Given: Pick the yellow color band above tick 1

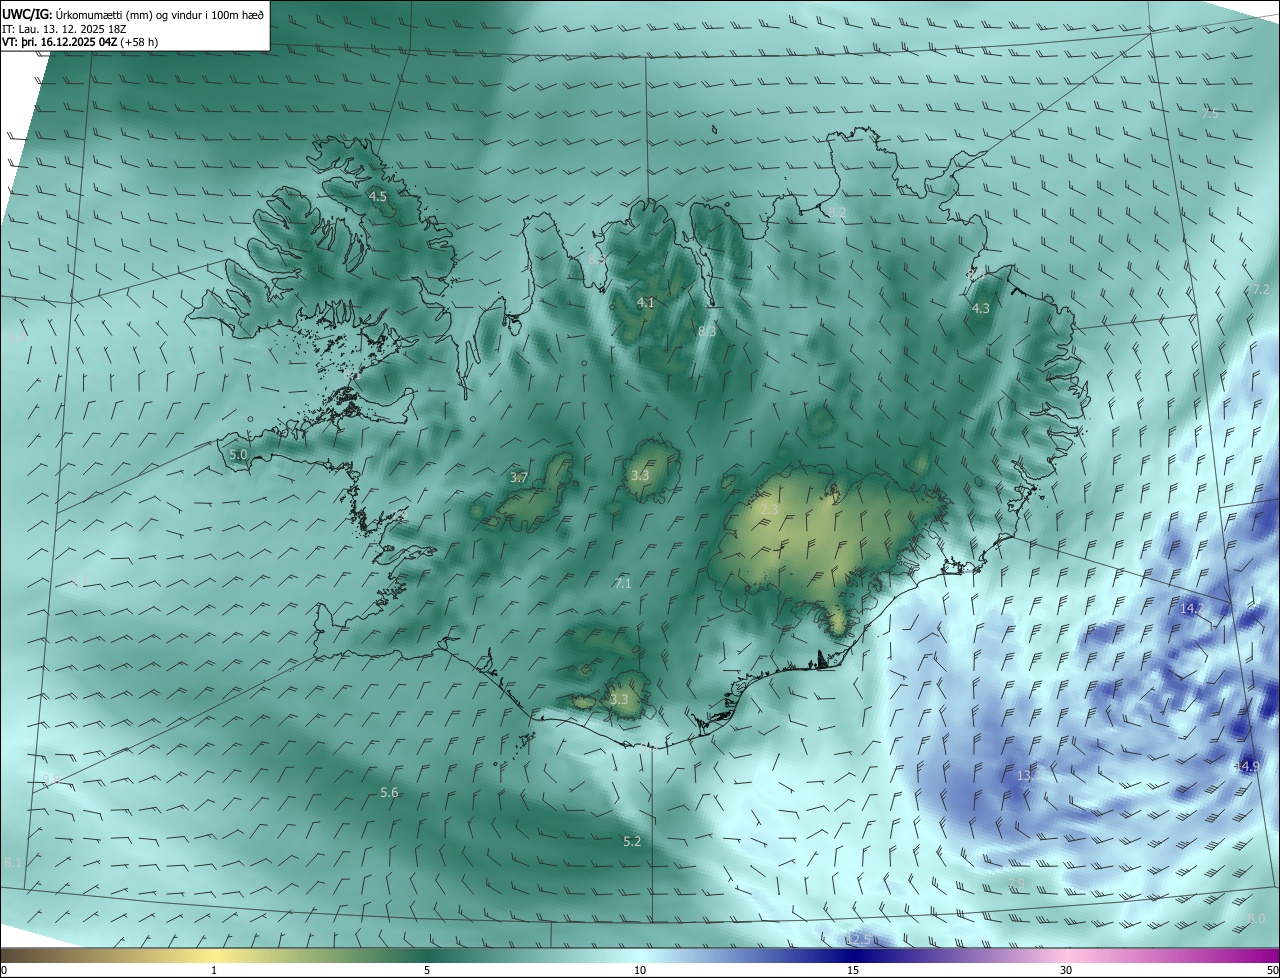Looking at the screenshot, I should (214, 955).
